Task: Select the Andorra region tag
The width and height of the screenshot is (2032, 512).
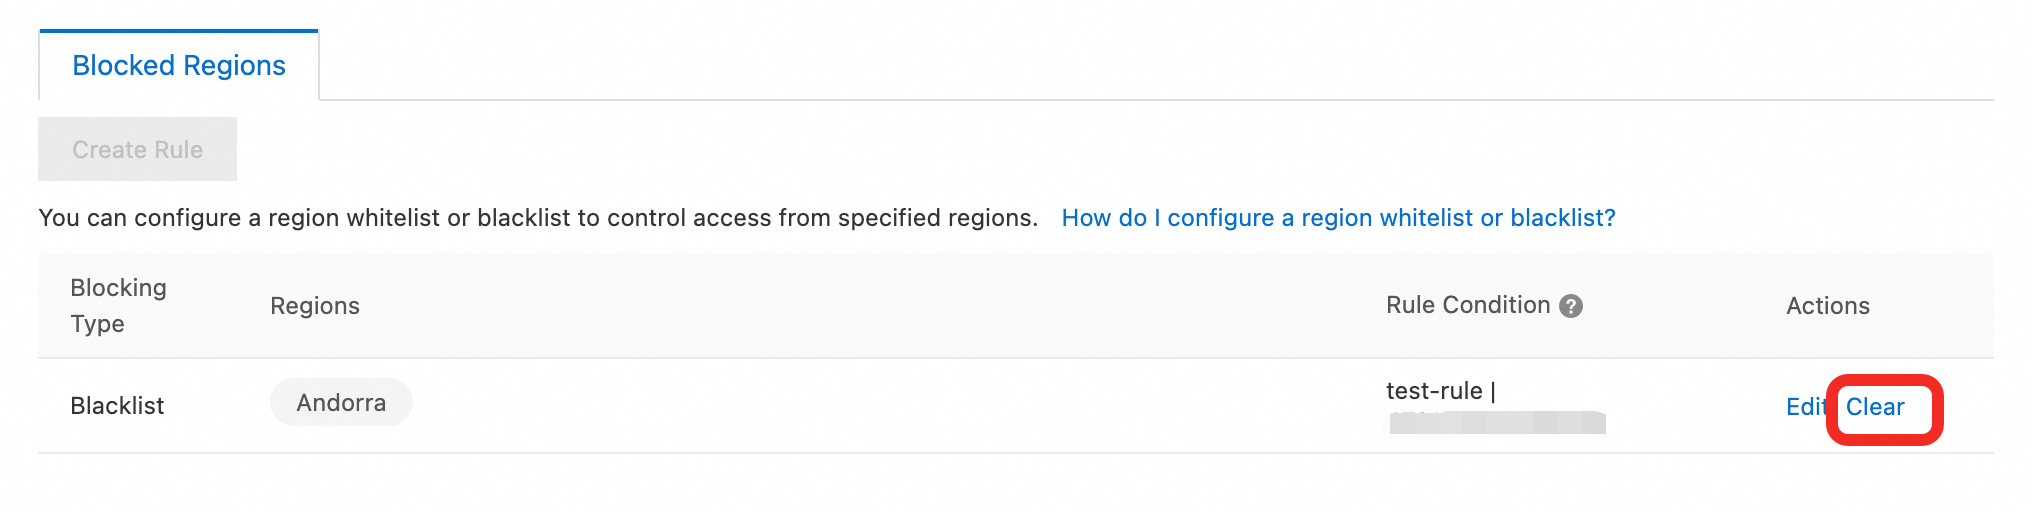Action: tap(341, 403)
